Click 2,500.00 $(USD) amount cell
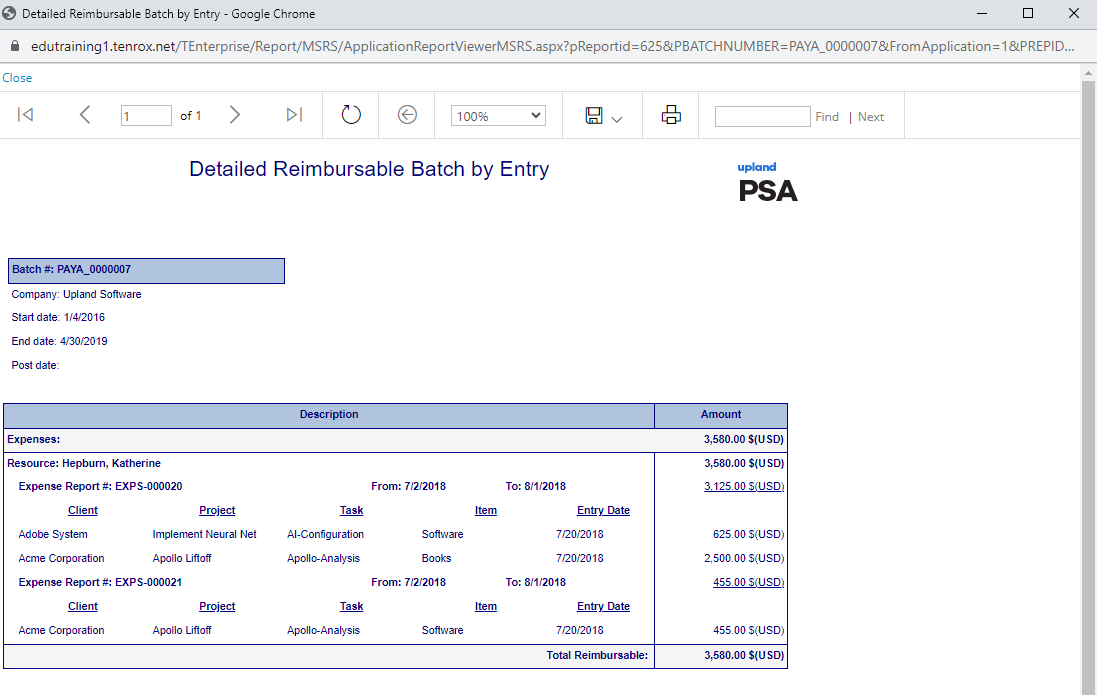Screen dimensions: 1097x695 point(744,559)
